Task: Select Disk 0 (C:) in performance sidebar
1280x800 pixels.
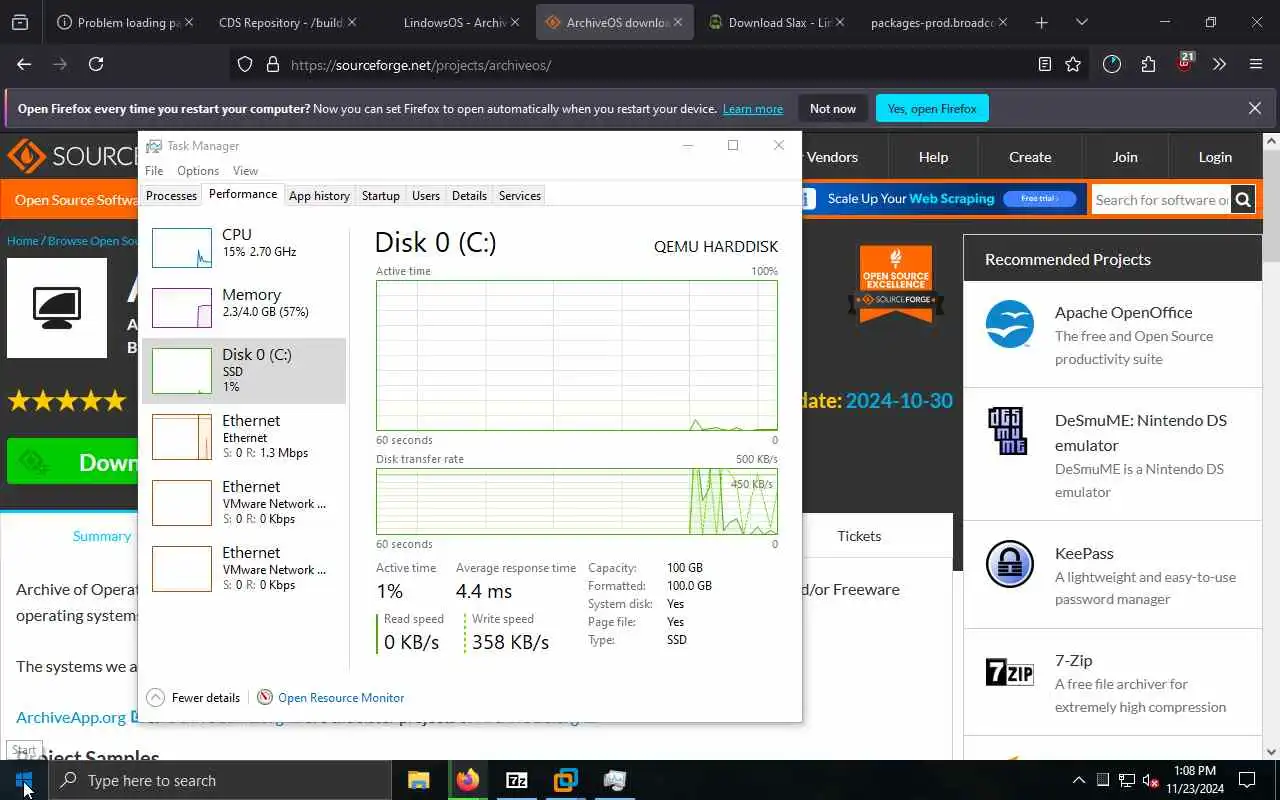Action: (244, 370)
